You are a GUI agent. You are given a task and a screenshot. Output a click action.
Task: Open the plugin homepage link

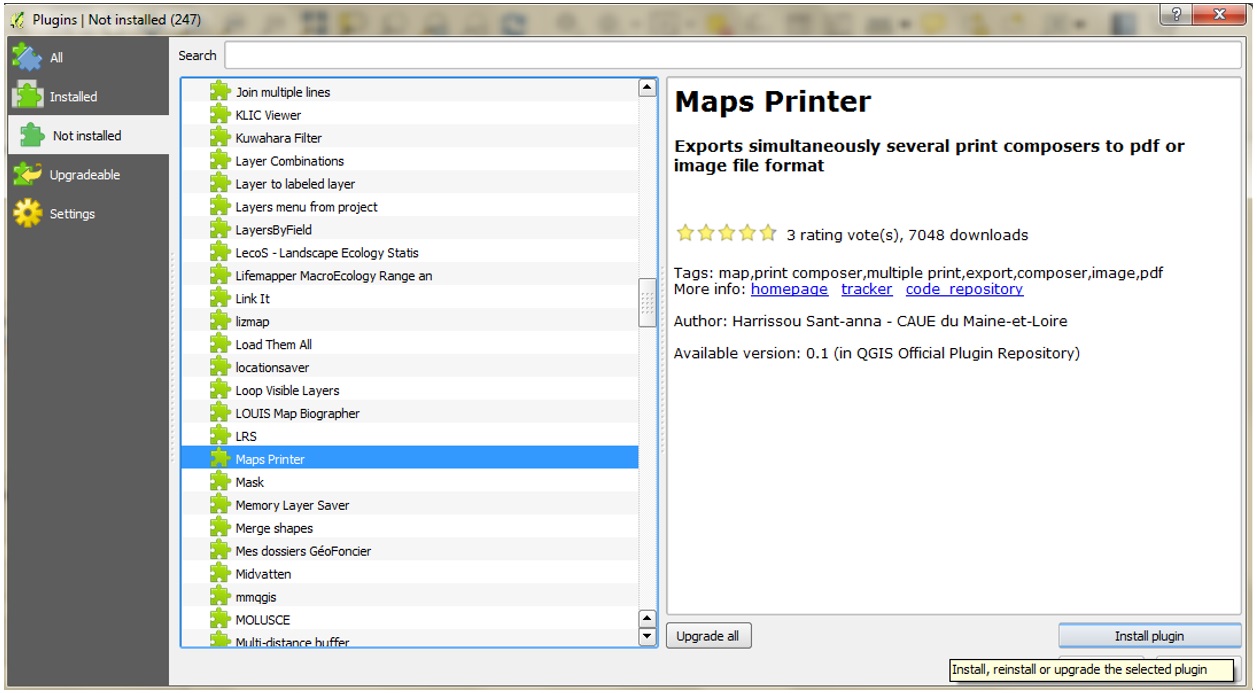tap(789, 289)
